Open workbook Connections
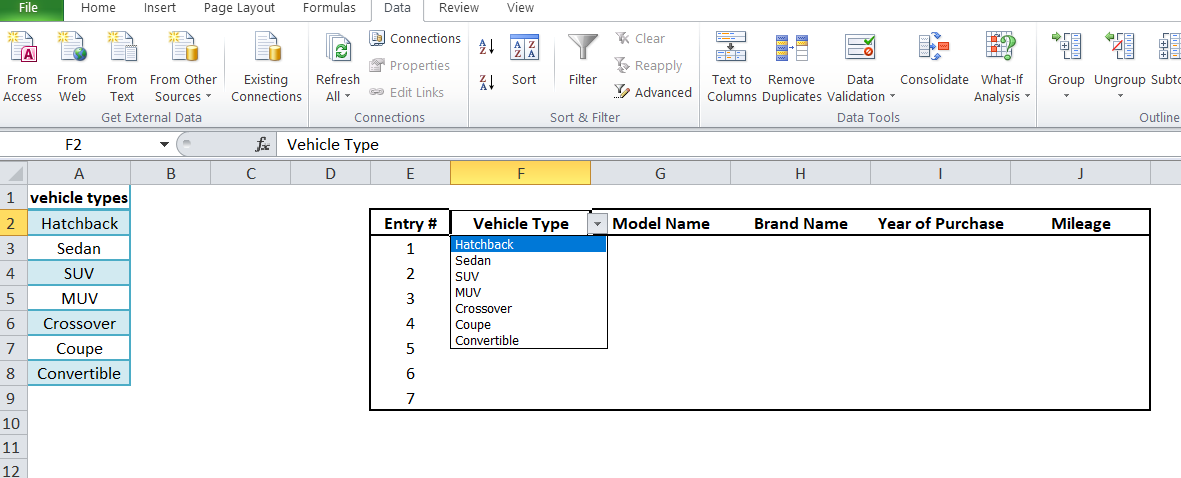Viewport: 1181px width, 478px height. (x=415, y=38)
